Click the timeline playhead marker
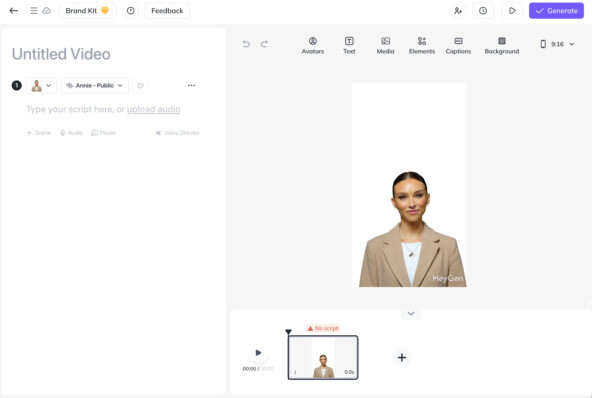 click(288, 332)
